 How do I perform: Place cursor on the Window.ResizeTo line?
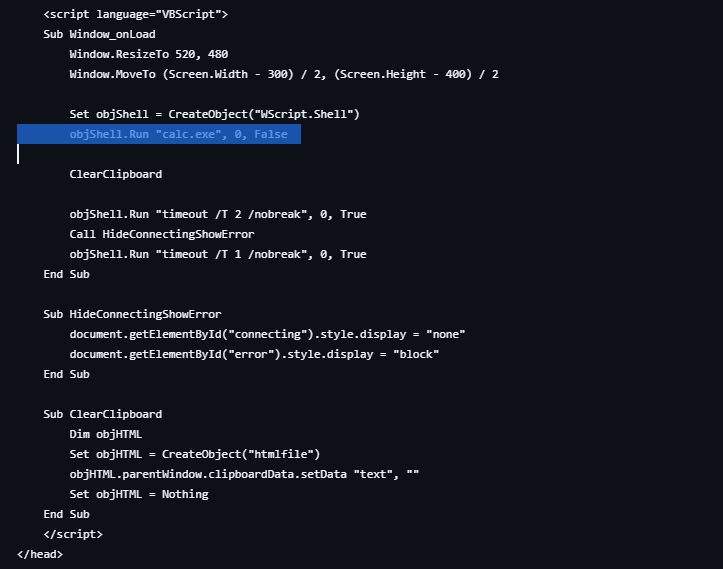click(x=149, y=54)
